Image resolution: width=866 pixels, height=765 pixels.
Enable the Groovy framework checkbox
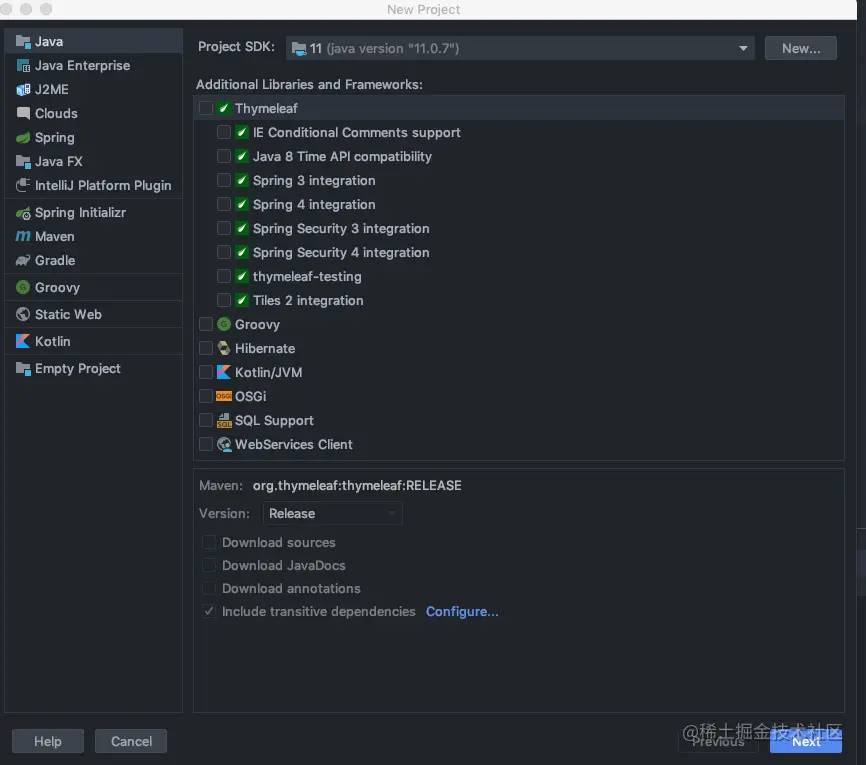(206, 324)
